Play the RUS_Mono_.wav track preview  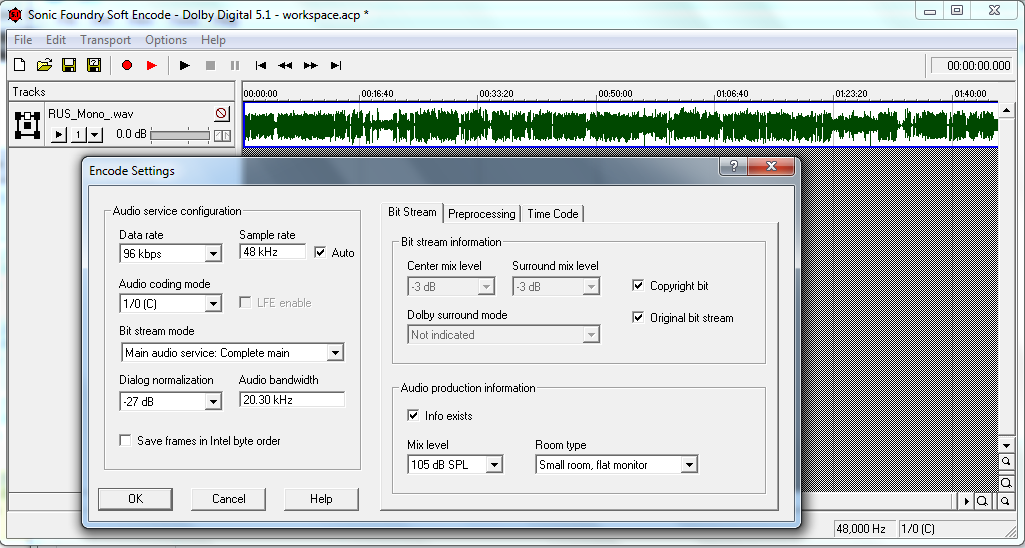click(59, 135)
